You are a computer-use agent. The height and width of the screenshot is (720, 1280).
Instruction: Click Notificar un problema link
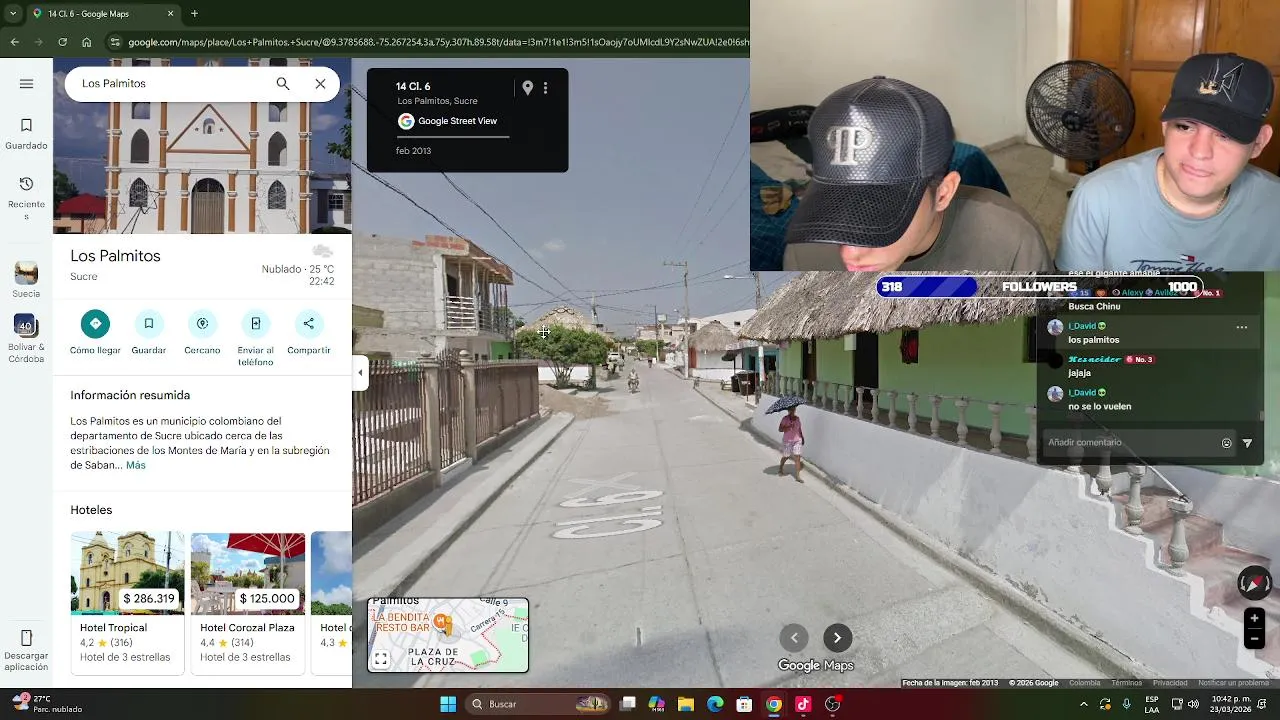1233,683
